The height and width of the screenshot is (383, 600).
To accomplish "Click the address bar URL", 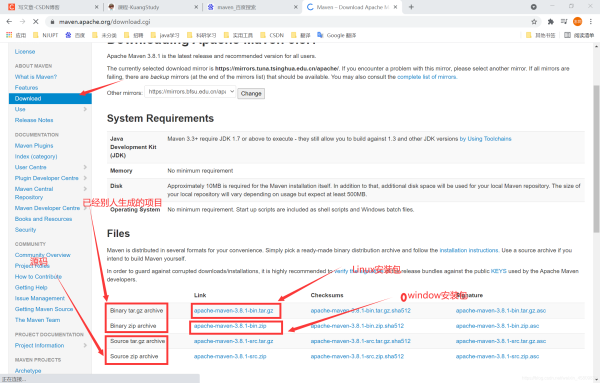I will click(x=104, y=22).
